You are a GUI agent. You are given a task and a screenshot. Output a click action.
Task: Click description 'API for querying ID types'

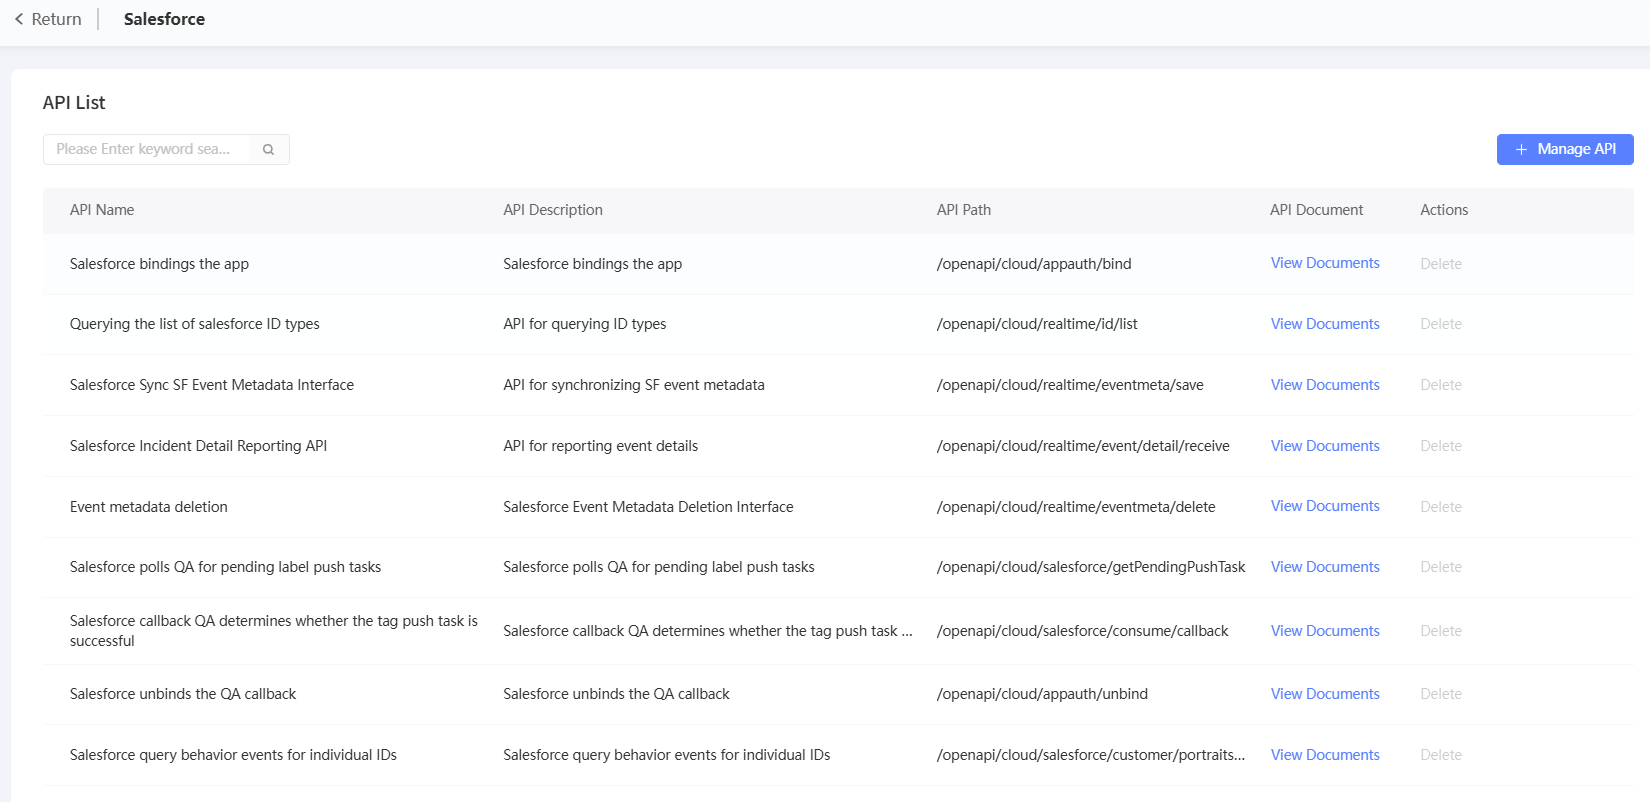(x=585, y=324)
